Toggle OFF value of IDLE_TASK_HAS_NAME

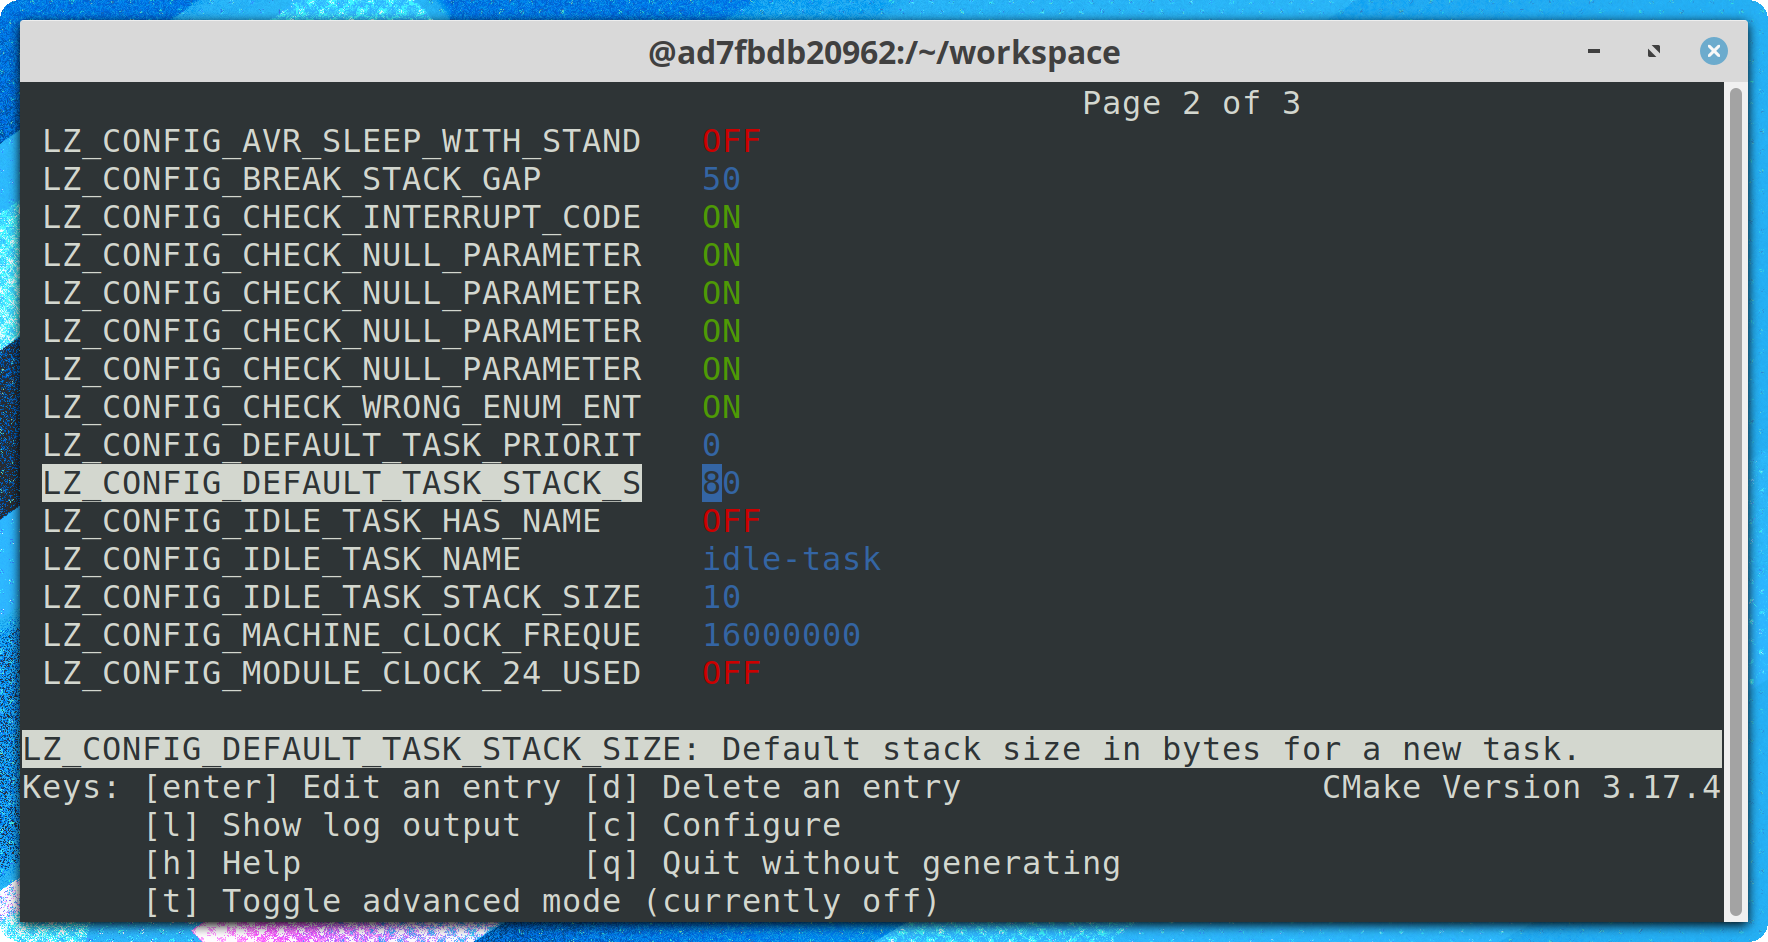[x=732, y=521]
